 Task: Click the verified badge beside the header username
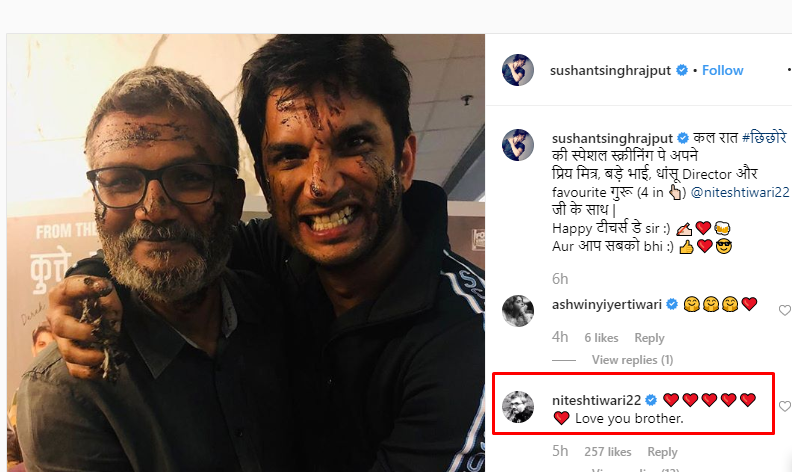(682, 70)
